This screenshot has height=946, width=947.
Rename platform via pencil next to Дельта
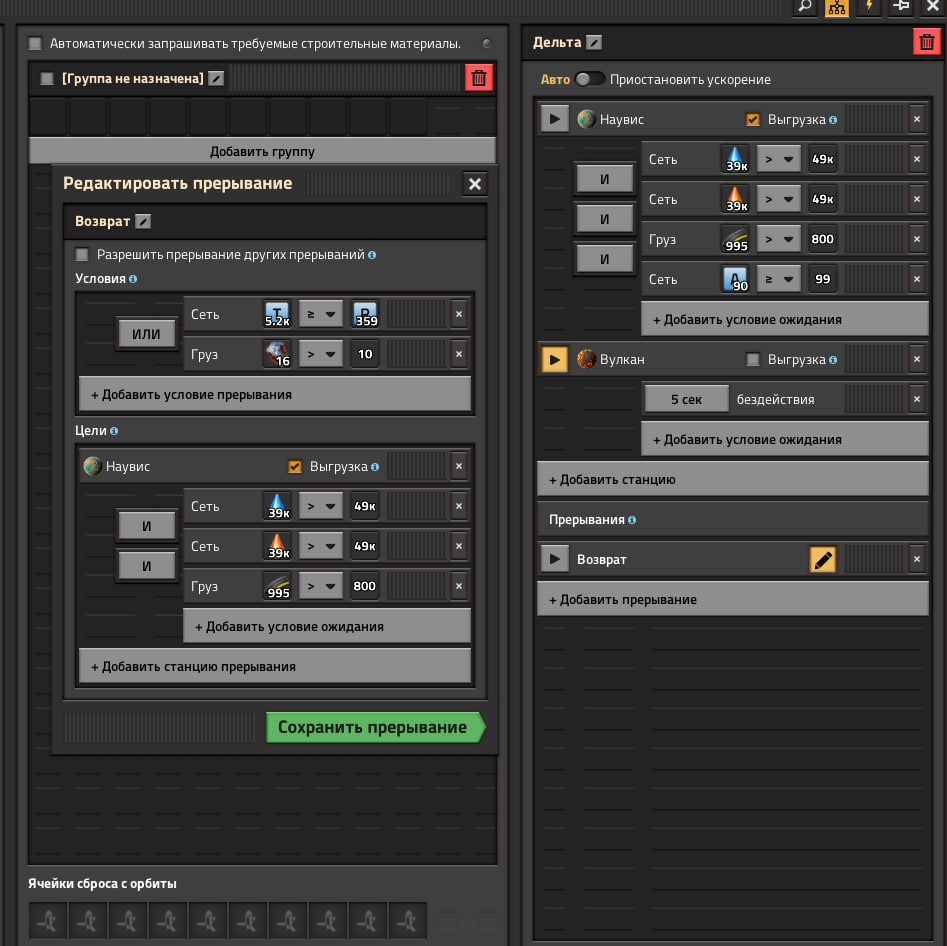click(x=594, y=42)
